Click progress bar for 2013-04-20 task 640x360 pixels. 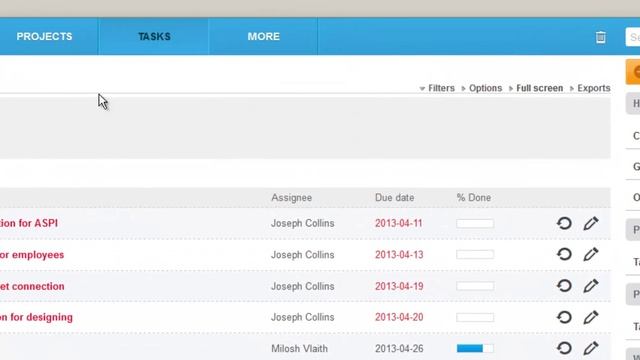click(475, 317)
